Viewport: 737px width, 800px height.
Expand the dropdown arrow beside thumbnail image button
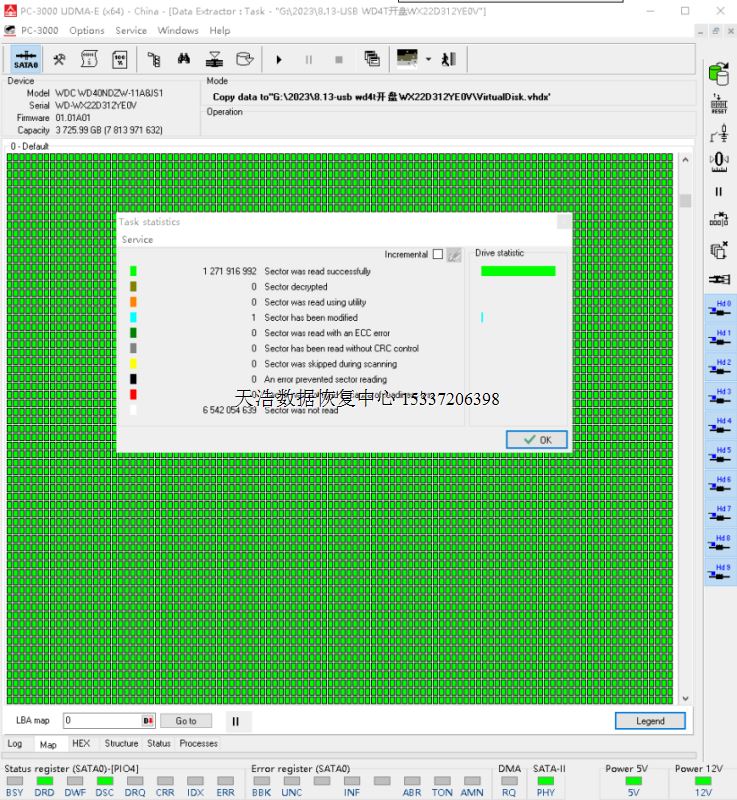point(428,59)
